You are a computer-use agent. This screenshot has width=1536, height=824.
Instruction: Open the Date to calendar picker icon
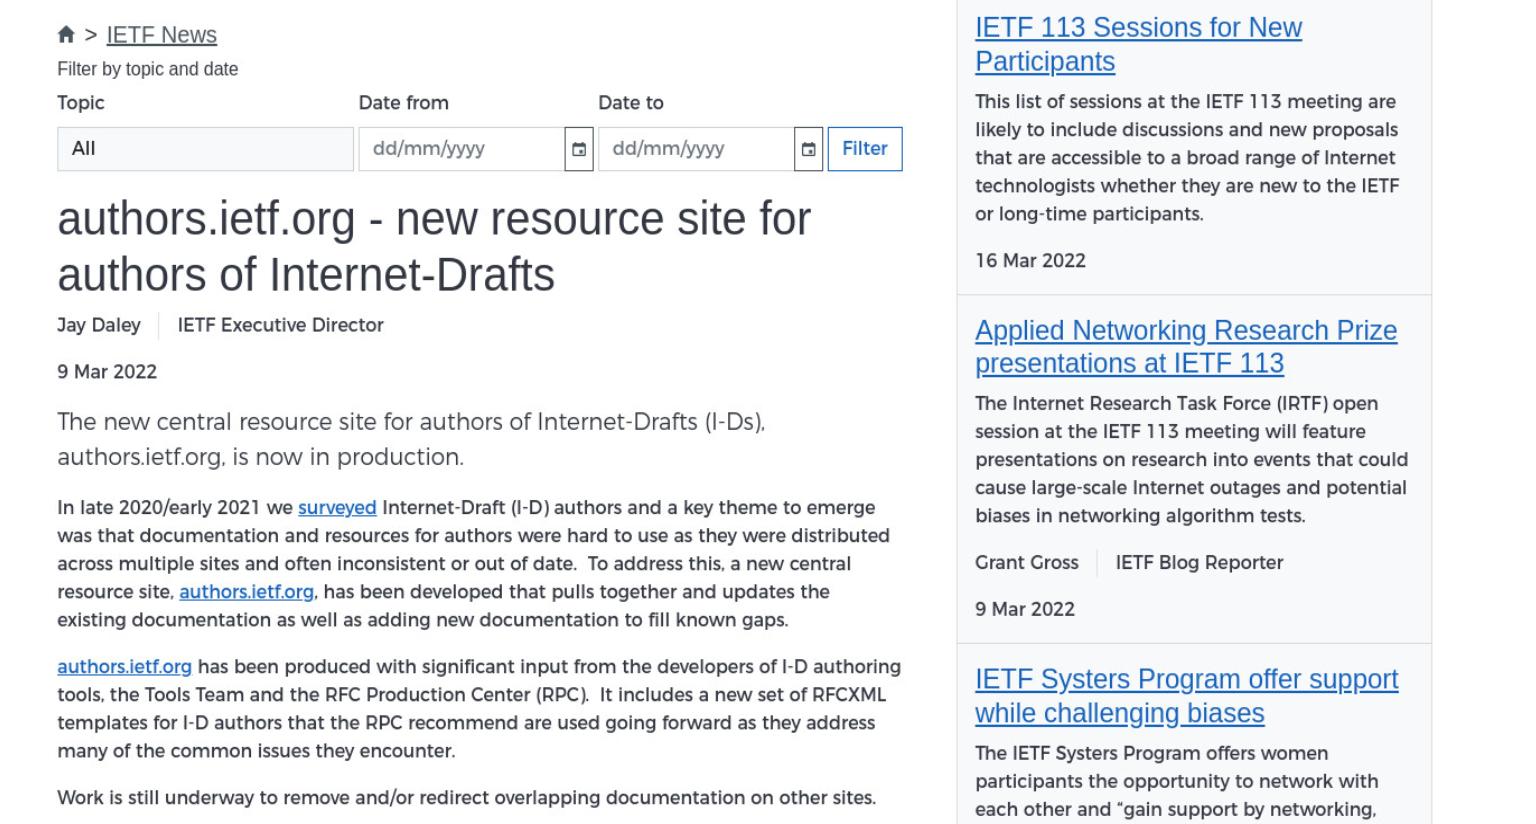(808, 149)
